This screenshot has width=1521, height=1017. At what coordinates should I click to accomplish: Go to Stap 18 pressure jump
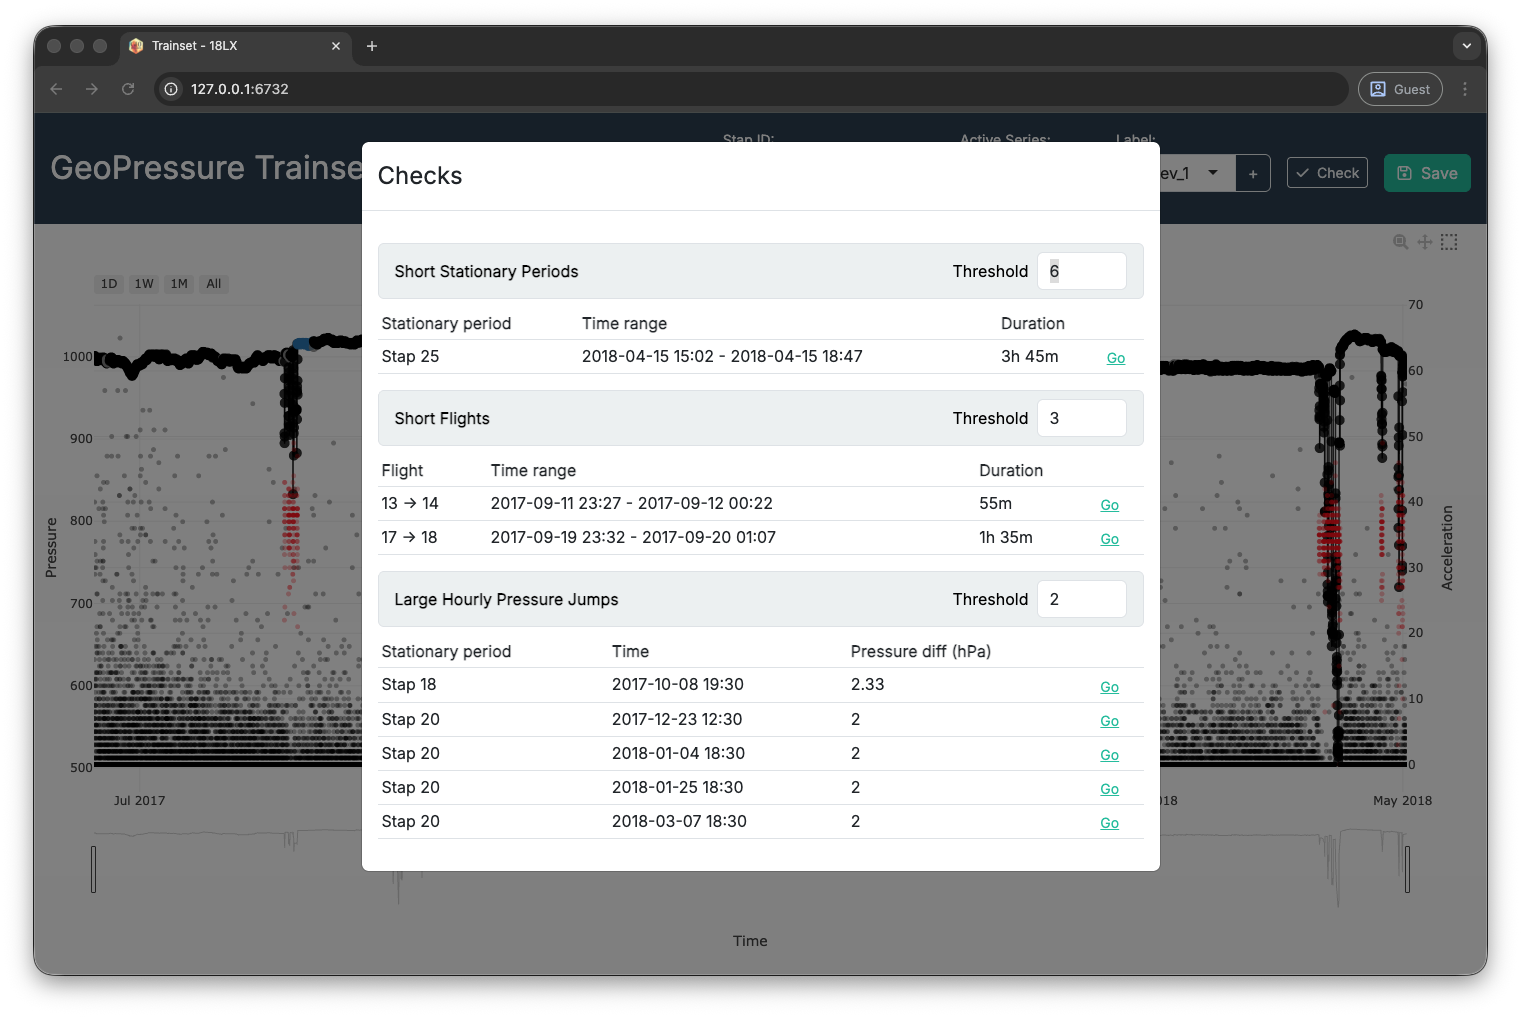1109,687
